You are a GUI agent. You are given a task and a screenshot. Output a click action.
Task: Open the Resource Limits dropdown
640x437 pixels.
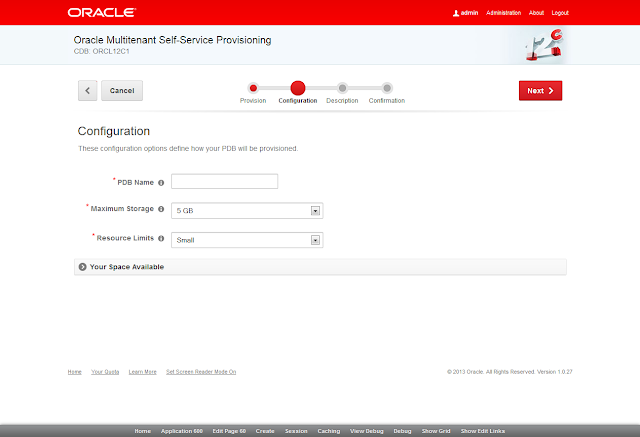[x=247, y=240]
